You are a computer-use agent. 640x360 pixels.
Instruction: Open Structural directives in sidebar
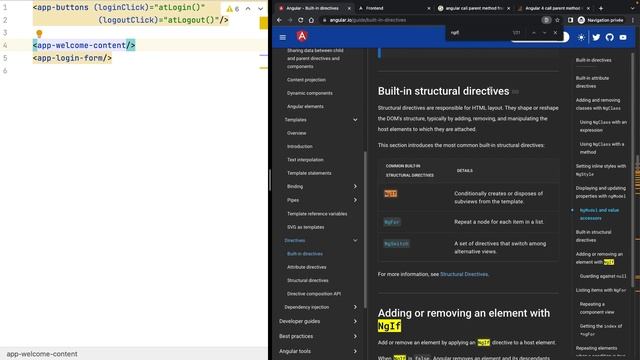308,280
